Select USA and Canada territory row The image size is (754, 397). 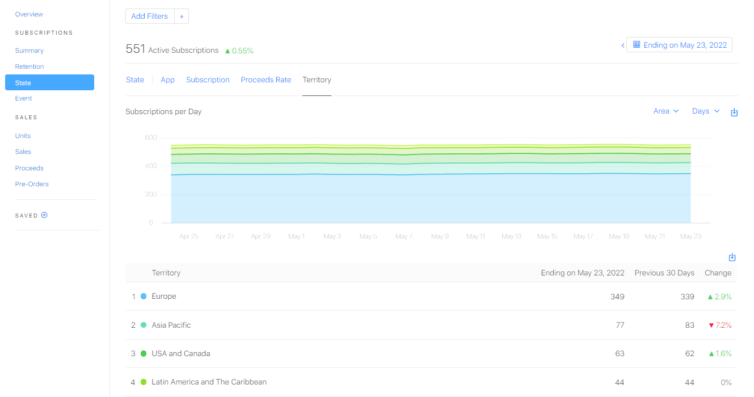[431, 354]
